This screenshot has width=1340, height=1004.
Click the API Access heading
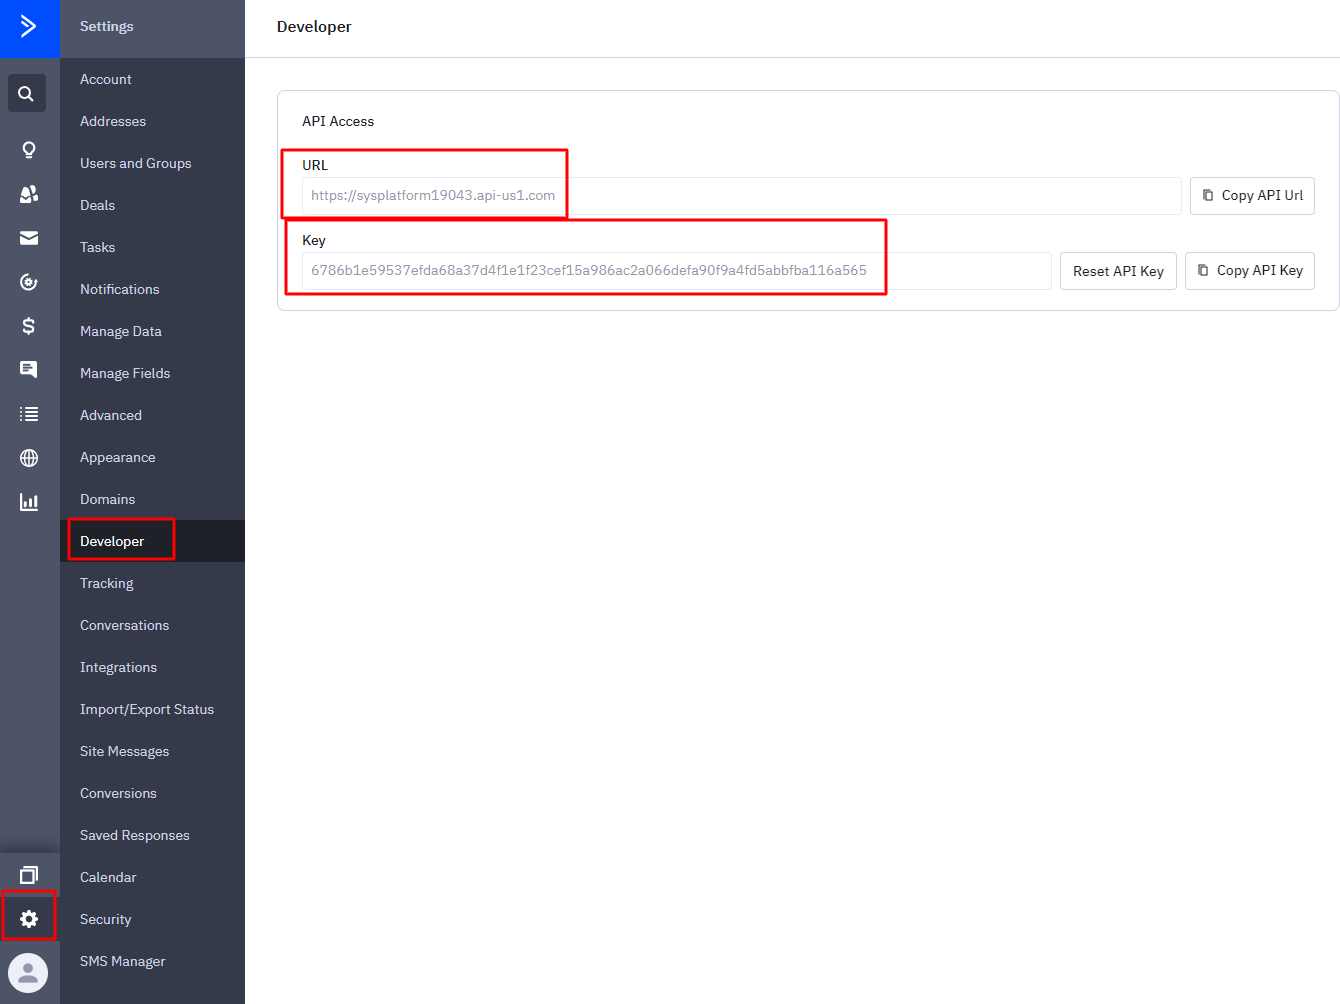coord(338,121)
